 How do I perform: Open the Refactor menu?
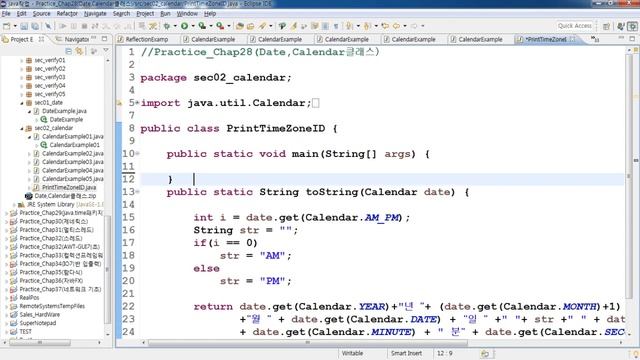point(67,13)
